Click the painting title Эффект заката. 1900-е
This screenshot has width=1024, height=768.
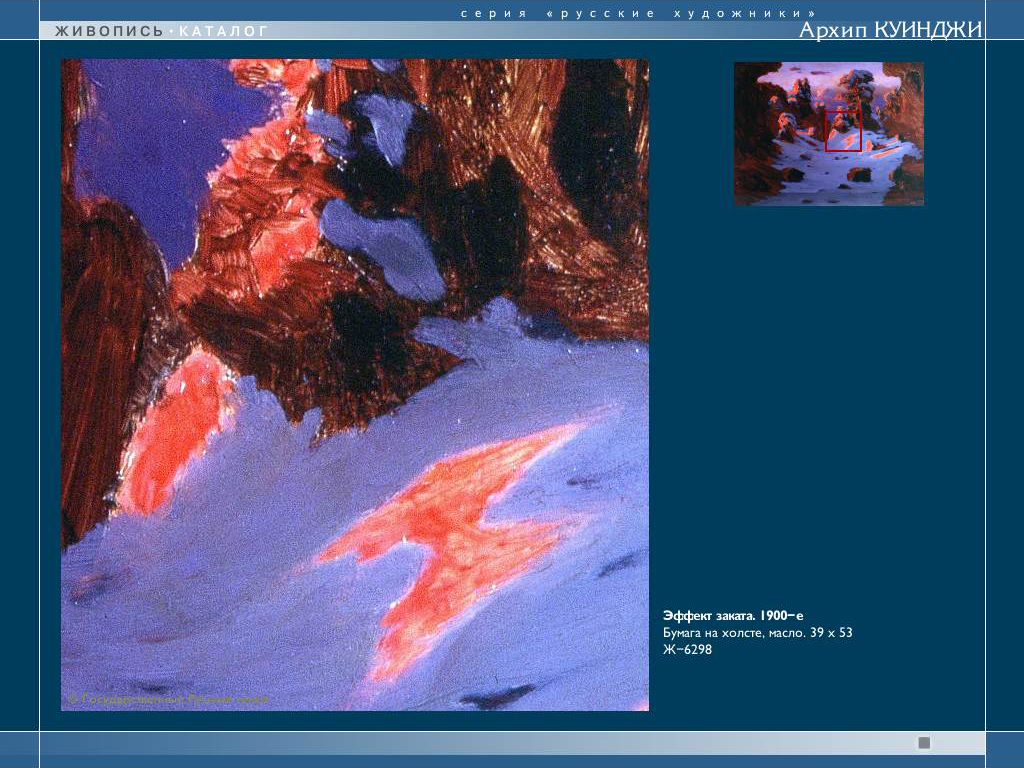point(733,616)
